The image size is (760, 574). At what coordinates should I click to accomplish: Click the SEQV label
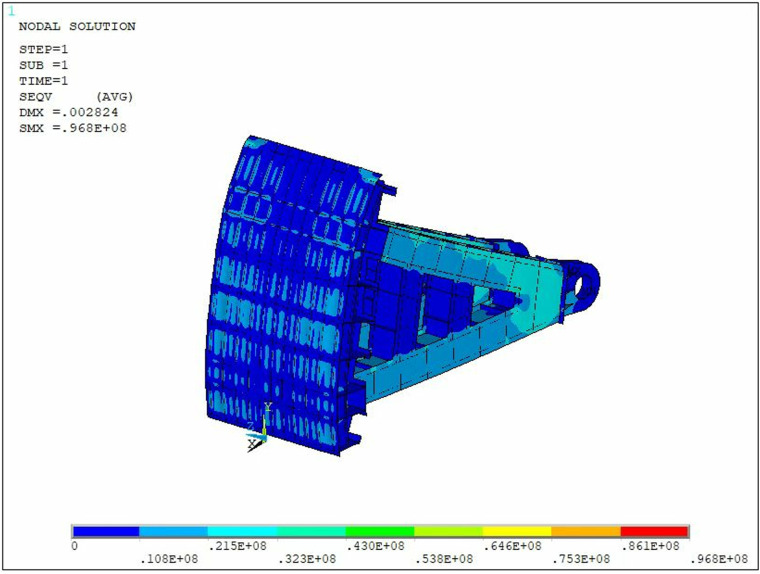(35, 96)
